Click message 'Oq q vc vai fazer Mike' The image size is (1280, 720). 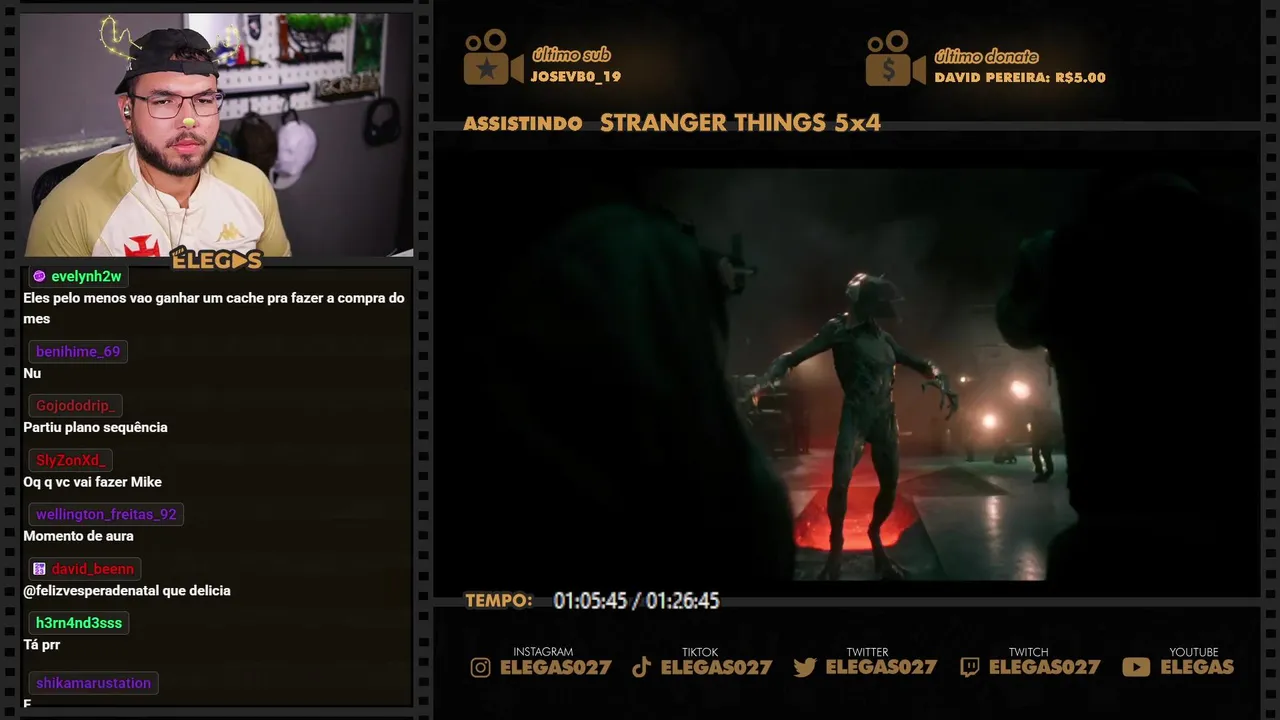click(92, 482)
